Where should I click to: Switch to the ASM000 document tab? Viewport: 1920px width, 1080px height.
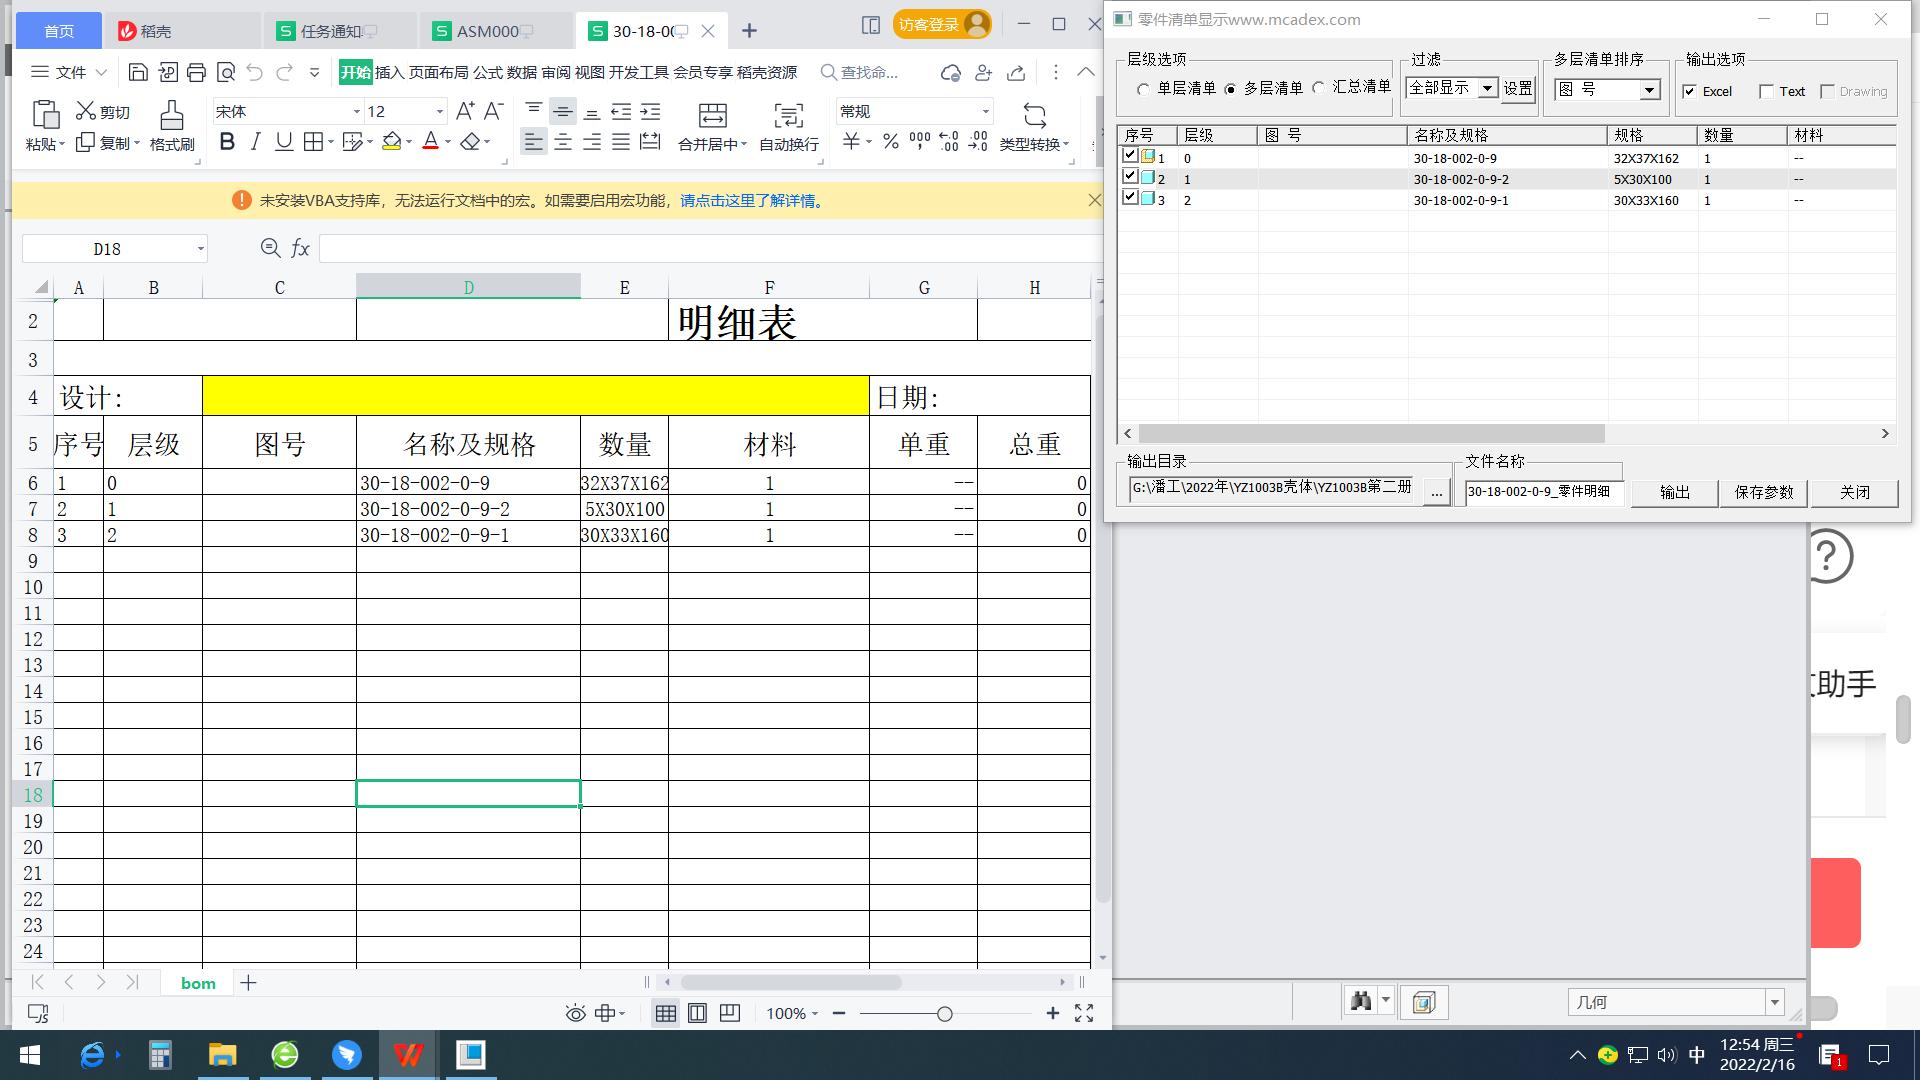pos(487,31)
